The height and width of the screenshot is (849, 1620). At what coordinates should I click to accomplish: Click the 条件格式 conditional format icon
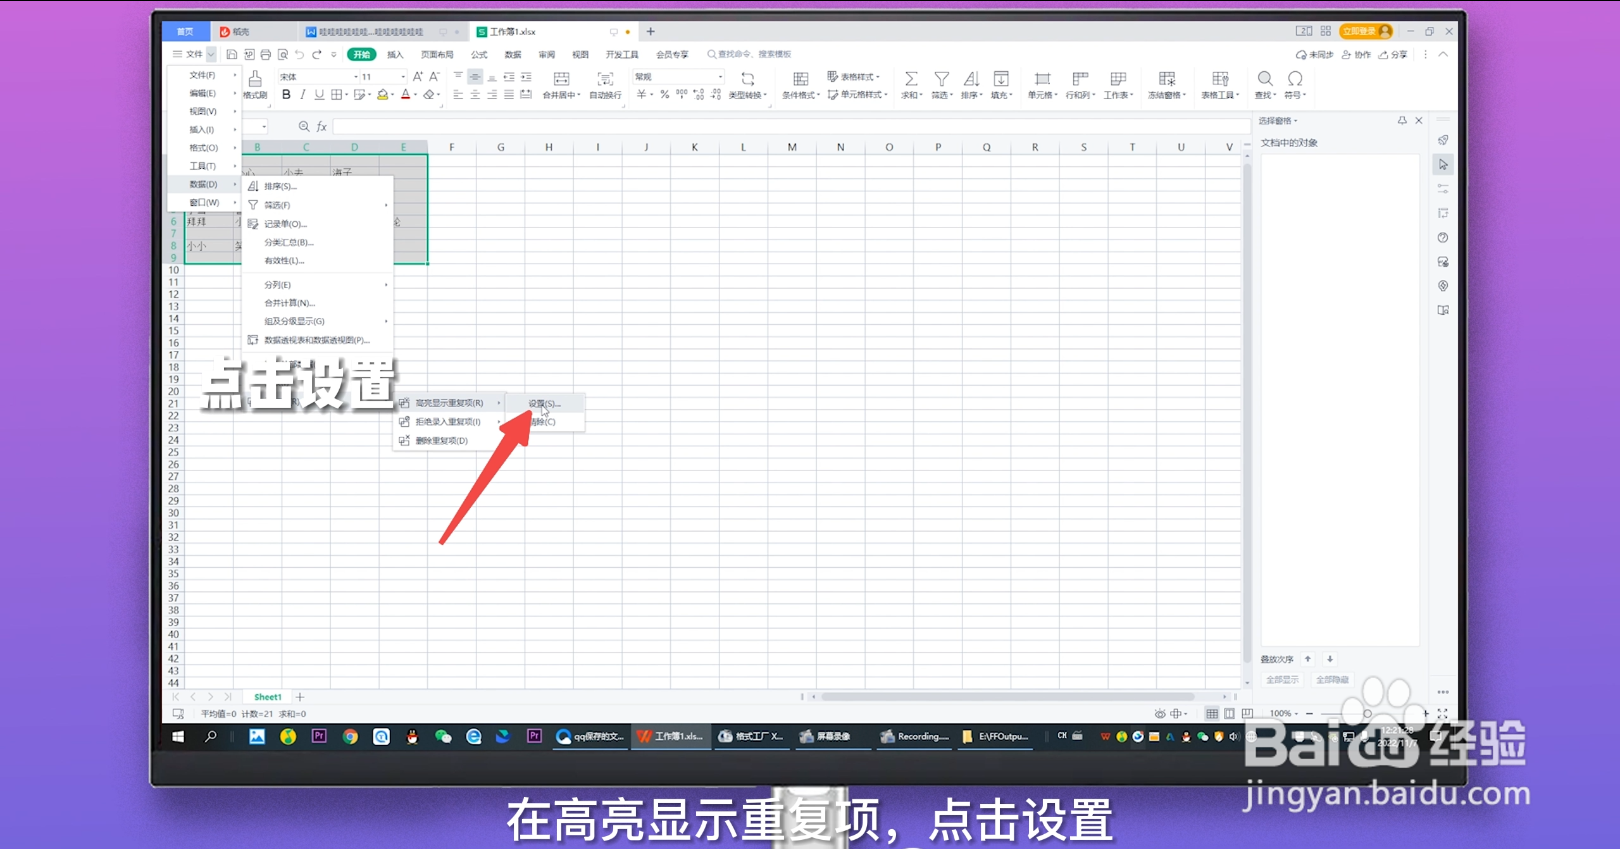pyautogui.click(x=800, y=79)
